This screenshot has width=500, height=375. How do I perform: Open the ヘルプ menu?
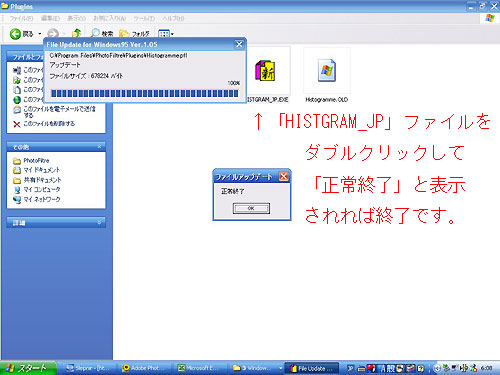(x=173, y=18)
